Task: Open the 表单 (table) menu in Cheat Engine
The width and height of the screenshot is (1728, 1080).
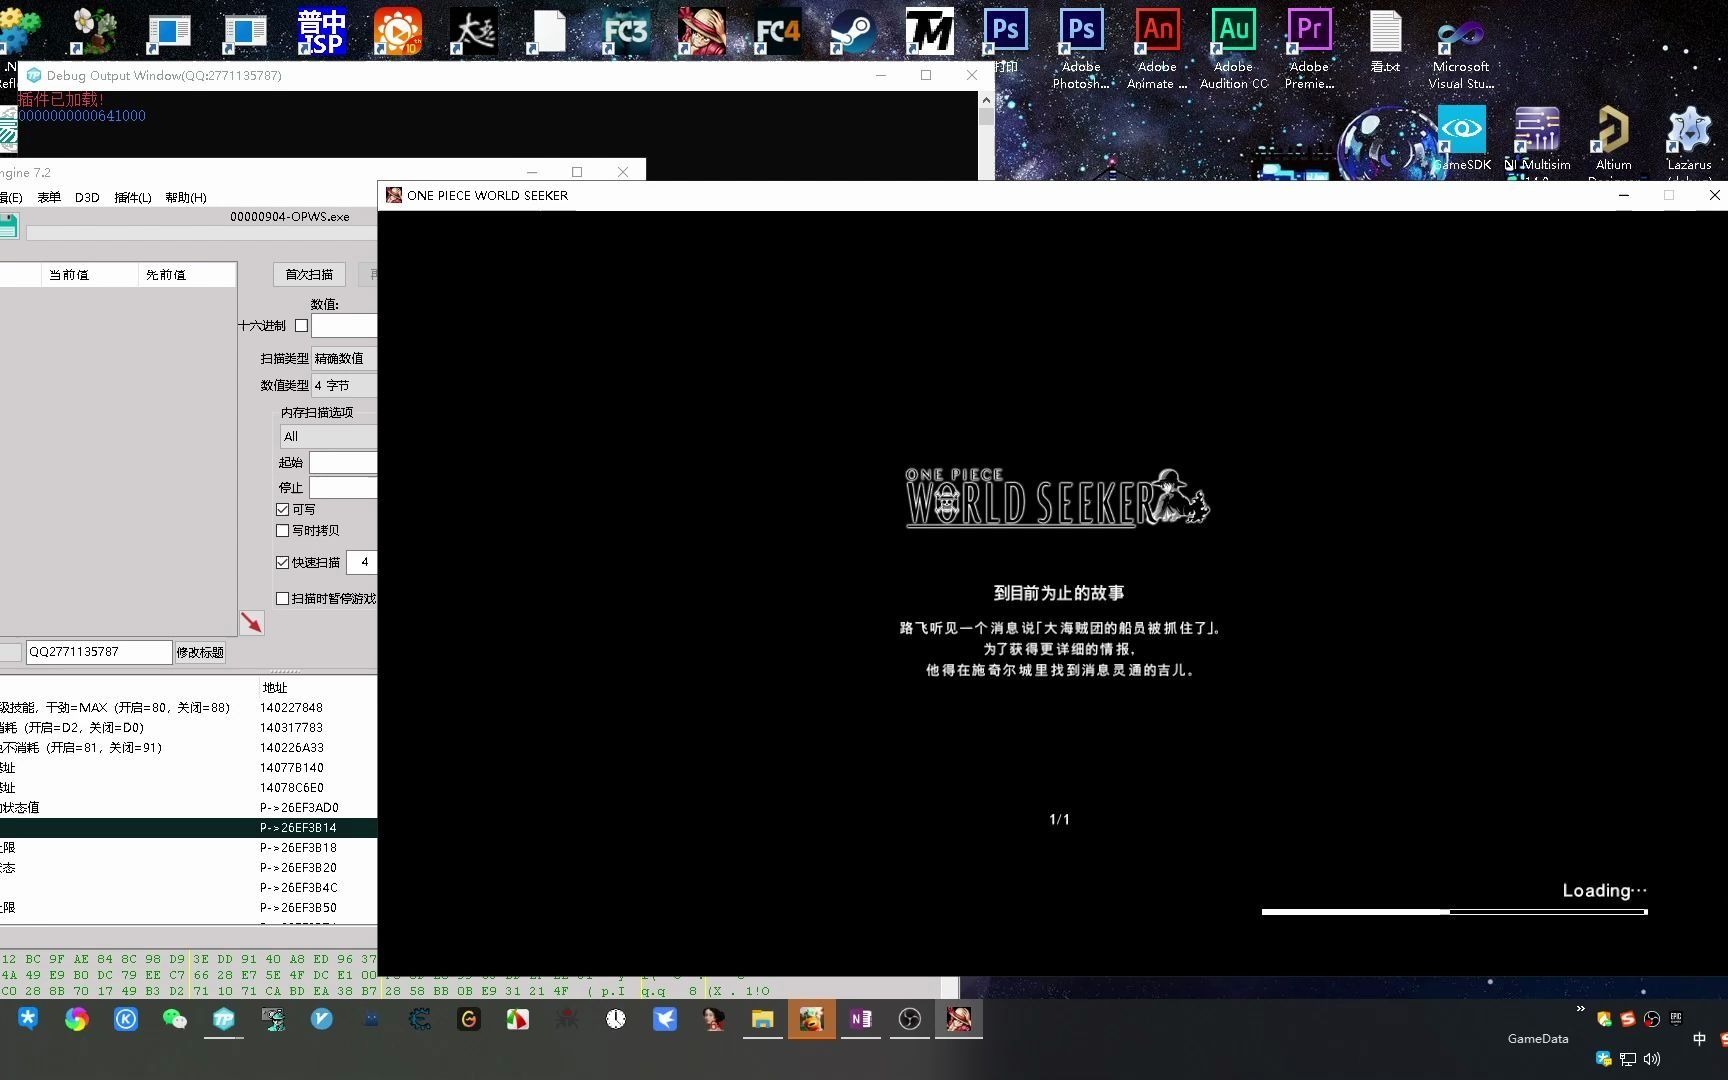Action: (x=49, y=197)
